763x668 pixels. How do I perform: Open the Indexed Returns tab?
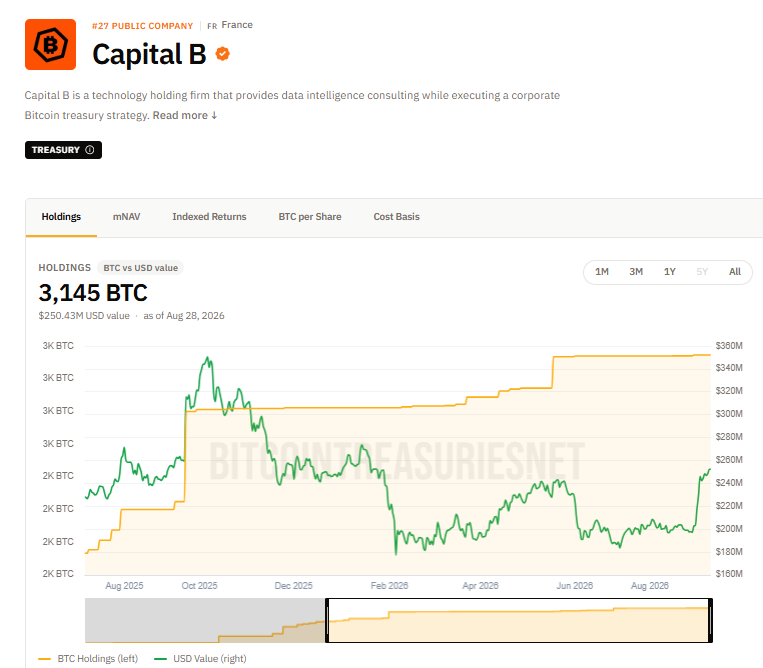click(209, 217)
